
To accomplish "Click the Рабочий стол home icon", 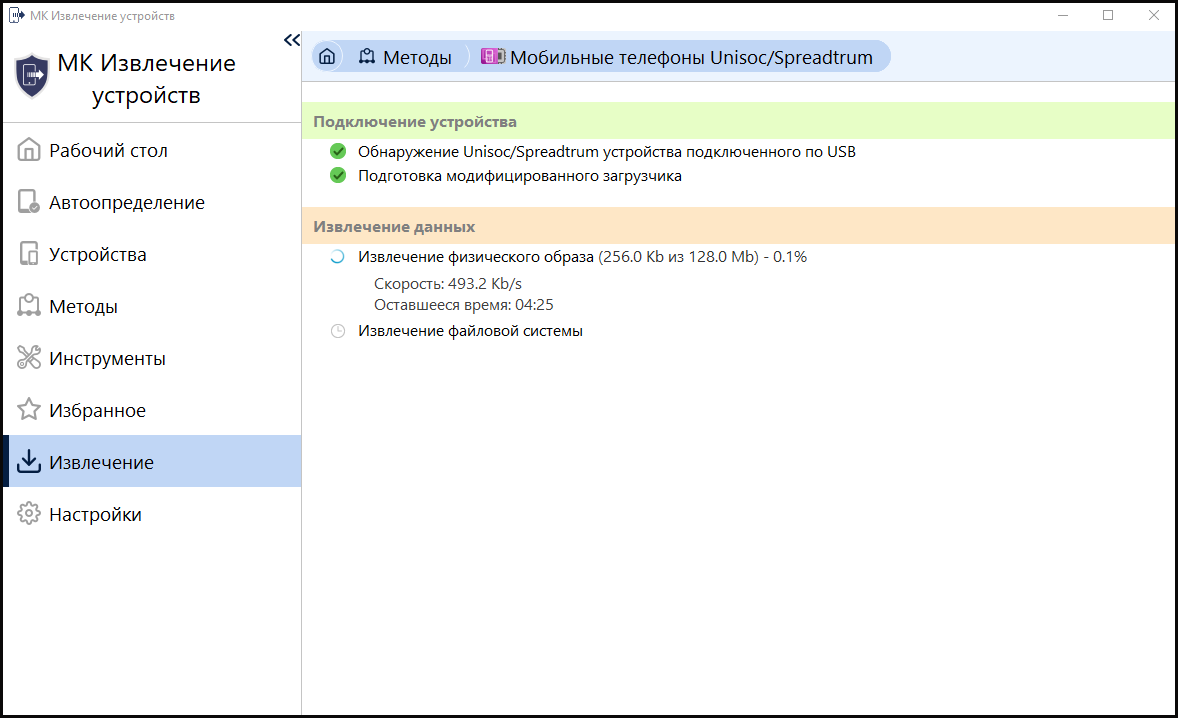I will click(x=29, y=151).
